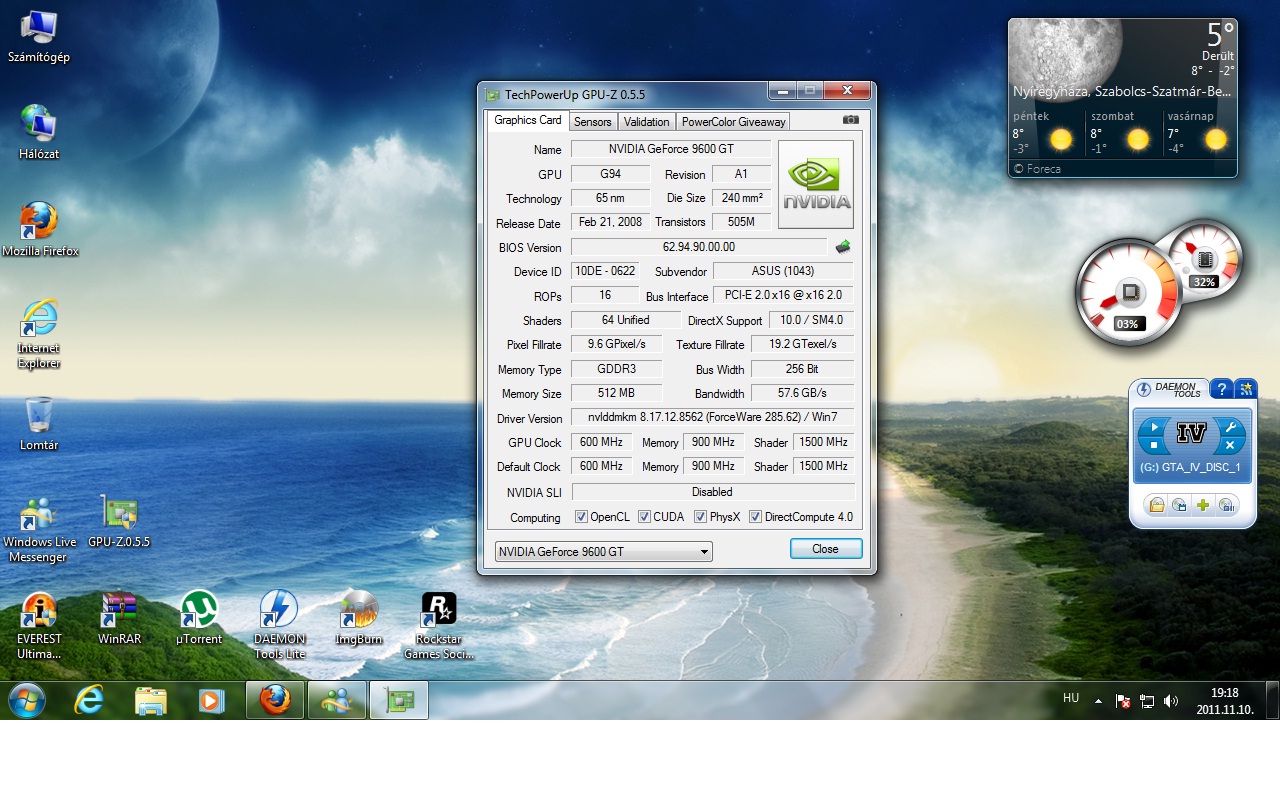Click the NVIDIA SLI Disabled field
Viewport: 1280px width, 800px height.
coord(713,492)
